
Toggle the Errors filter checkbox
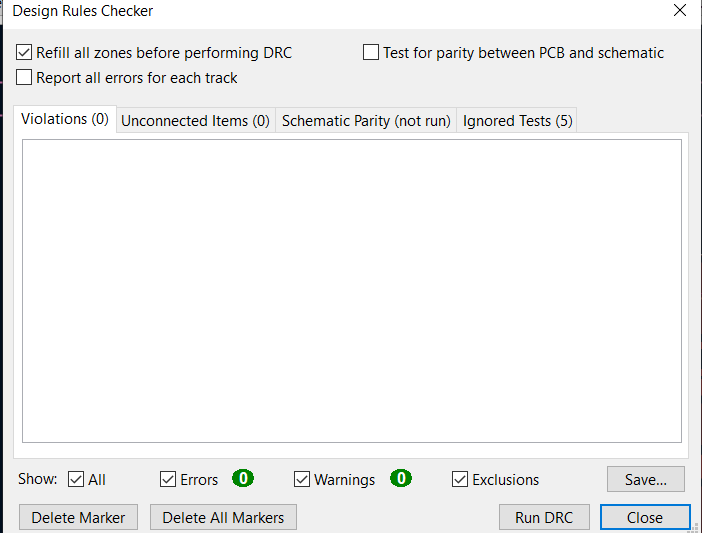pos(168,479)
